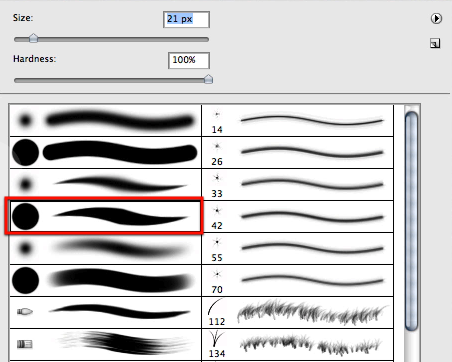Choose the brush preset labeled 55
The width and height of the screenshot is (452, 362).
(298, 248)
